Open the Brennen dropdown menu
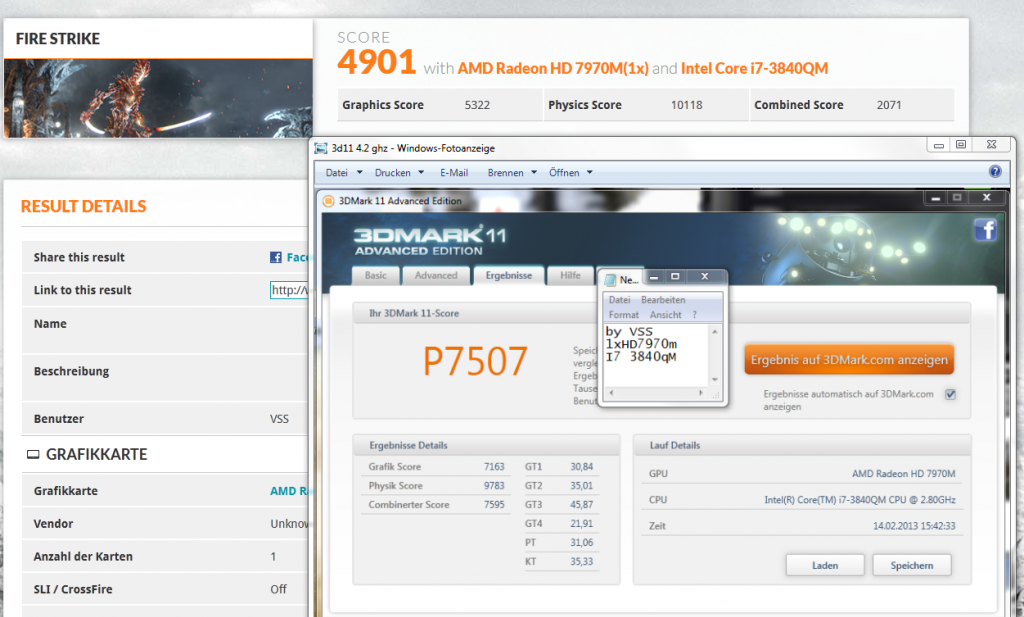The height and width of the screenshot is (617, 1024). point(512,172)
